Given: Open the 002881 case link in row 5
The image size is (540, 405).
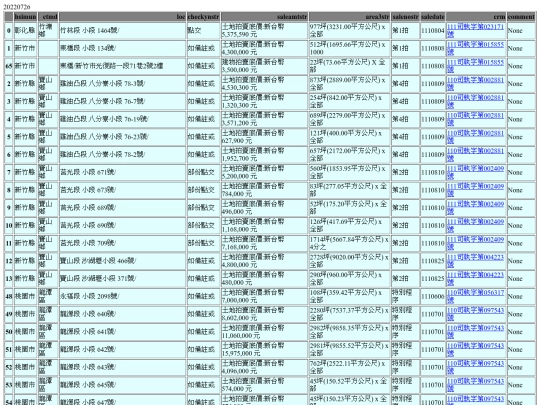Looking at the screenshot, I should pos(475,137).
